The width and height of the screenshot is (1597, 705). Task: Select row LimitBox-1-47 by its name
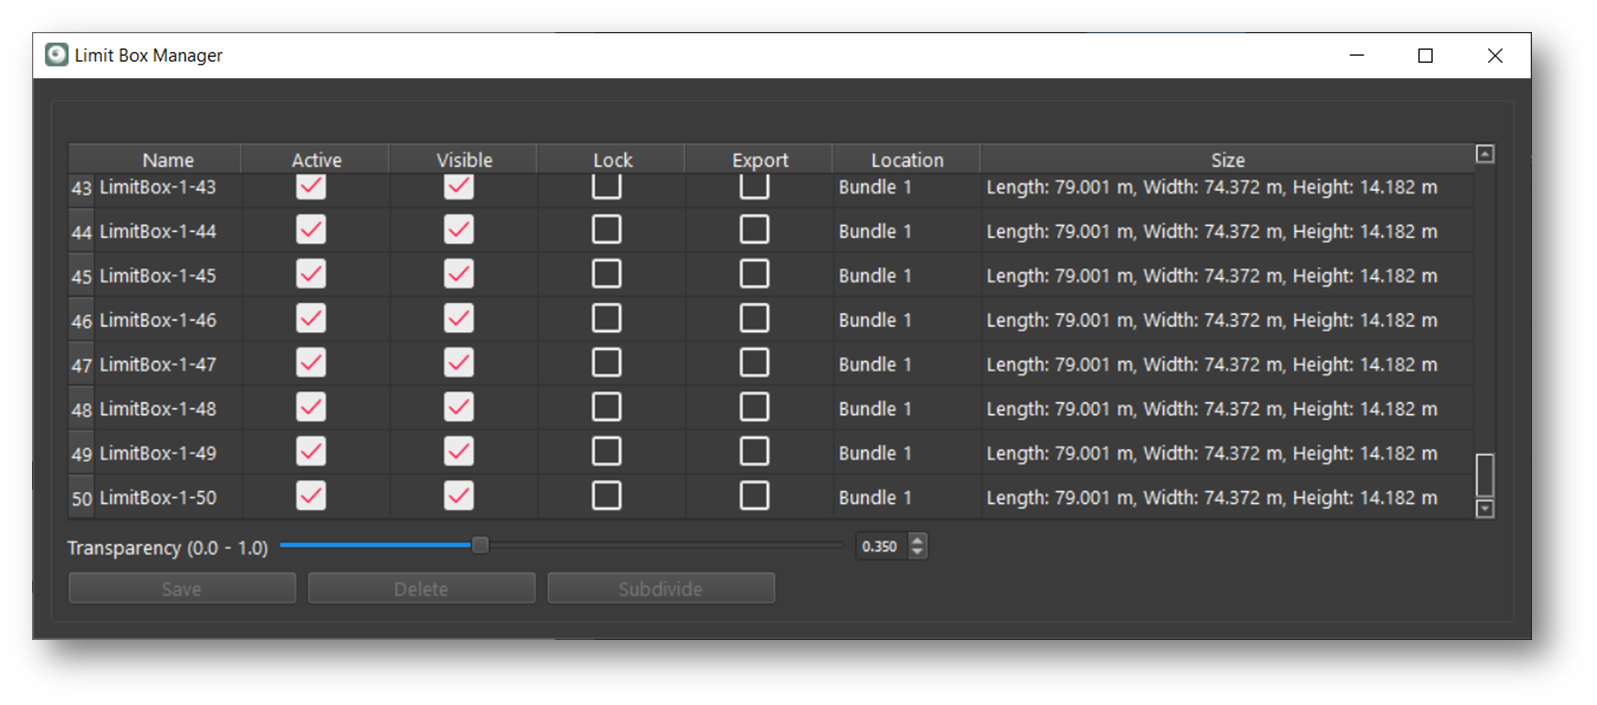click(x=158, y=364)
